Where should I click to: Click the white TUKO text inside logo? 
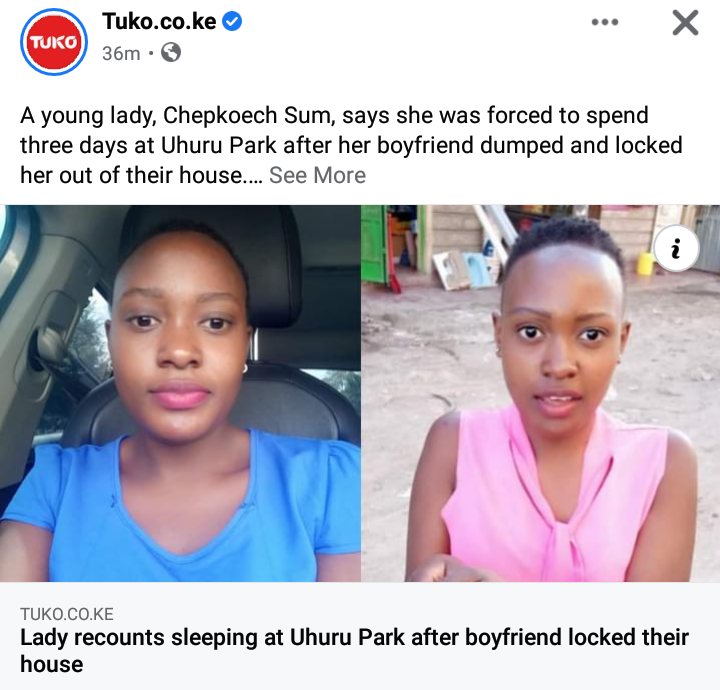(54, 42)
